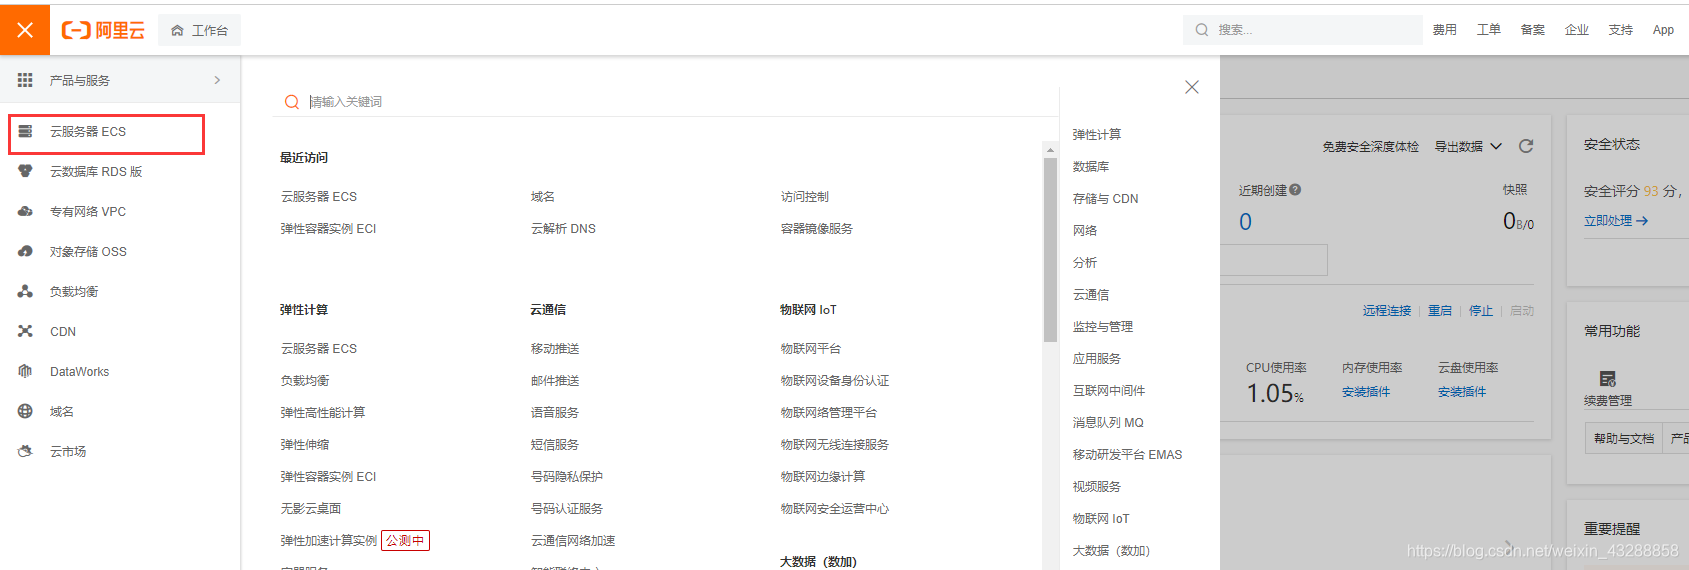Click the 云数据库 RDS icon in sidebar
The height and width of the screenshot is (570, 1689).
point(25,171)
